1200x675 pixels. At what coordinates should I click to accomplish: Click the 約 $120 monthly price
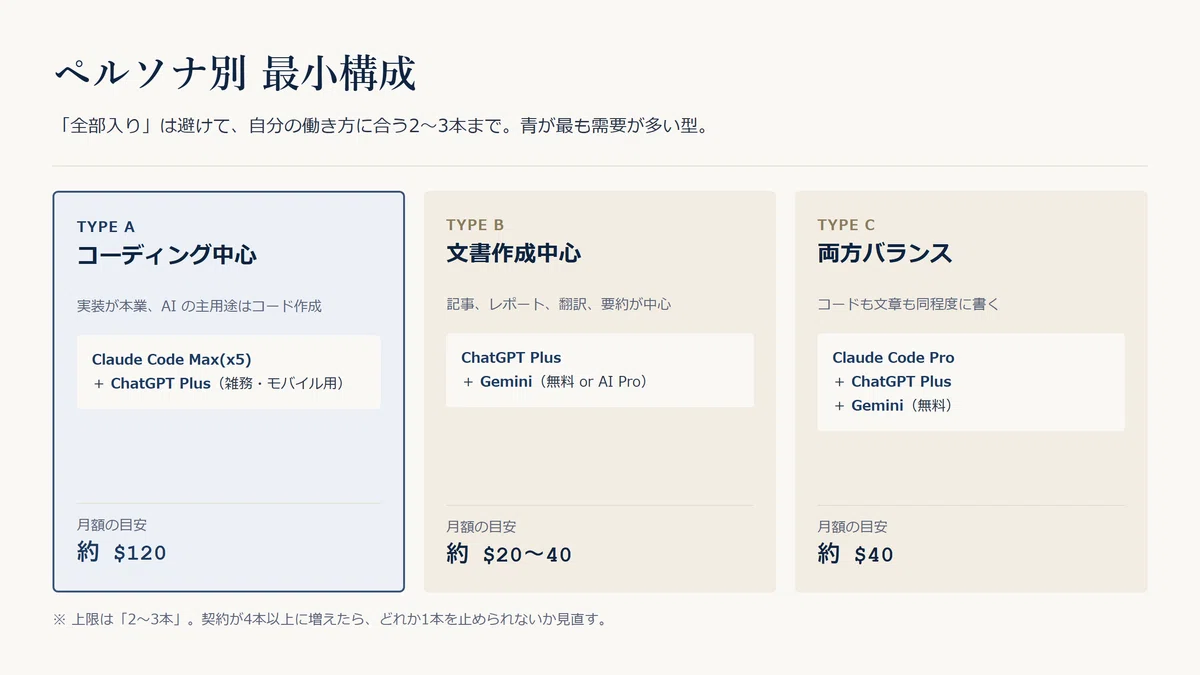(x=122, y=552)
